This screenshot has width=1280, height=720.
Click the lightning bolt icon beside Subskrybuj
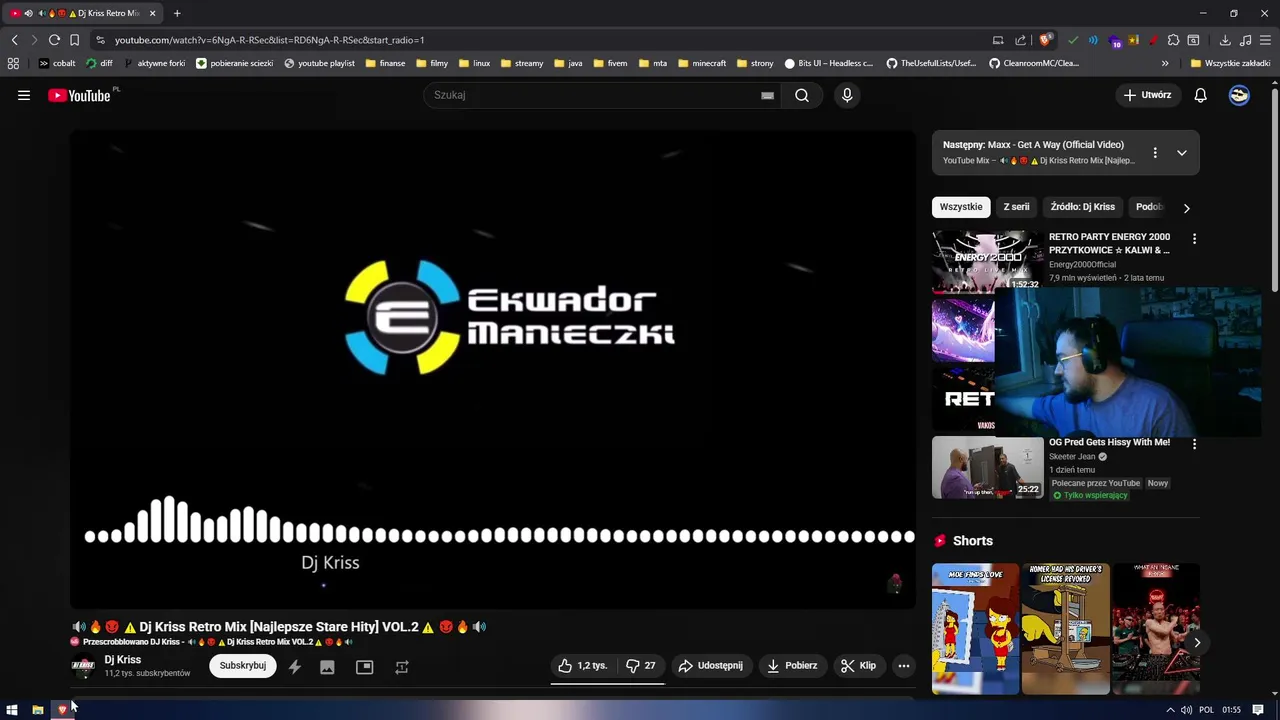click(x=295, y=667)
